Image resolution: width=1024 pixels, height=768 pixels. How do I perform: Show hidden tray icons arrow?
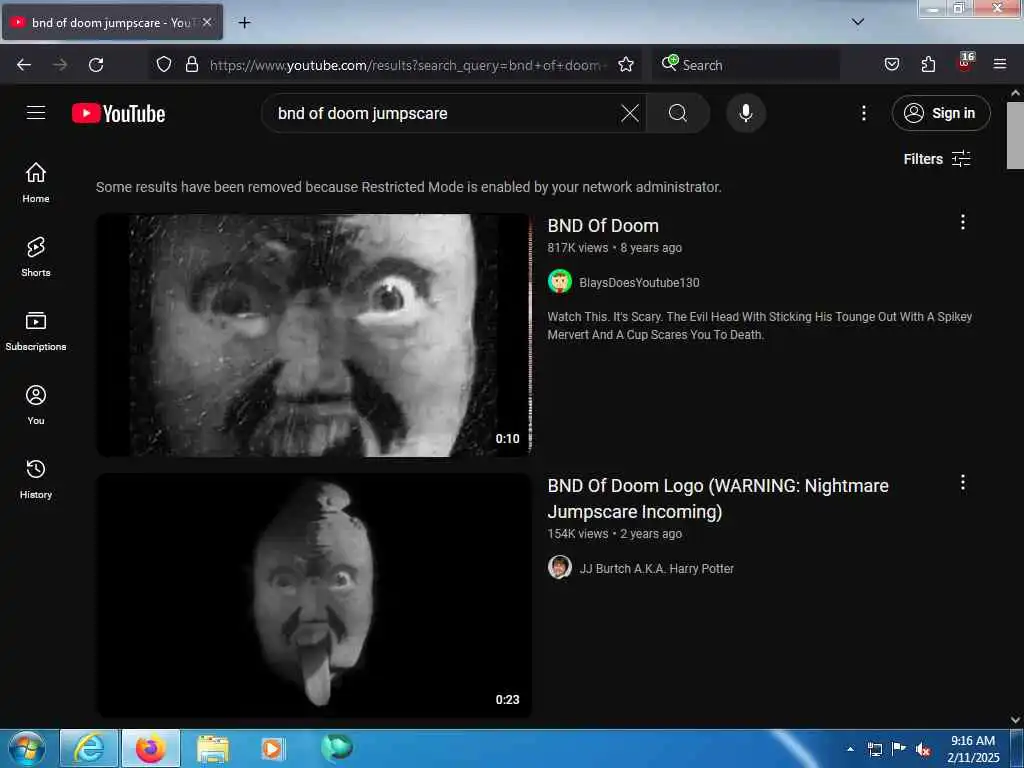[850, 749]
